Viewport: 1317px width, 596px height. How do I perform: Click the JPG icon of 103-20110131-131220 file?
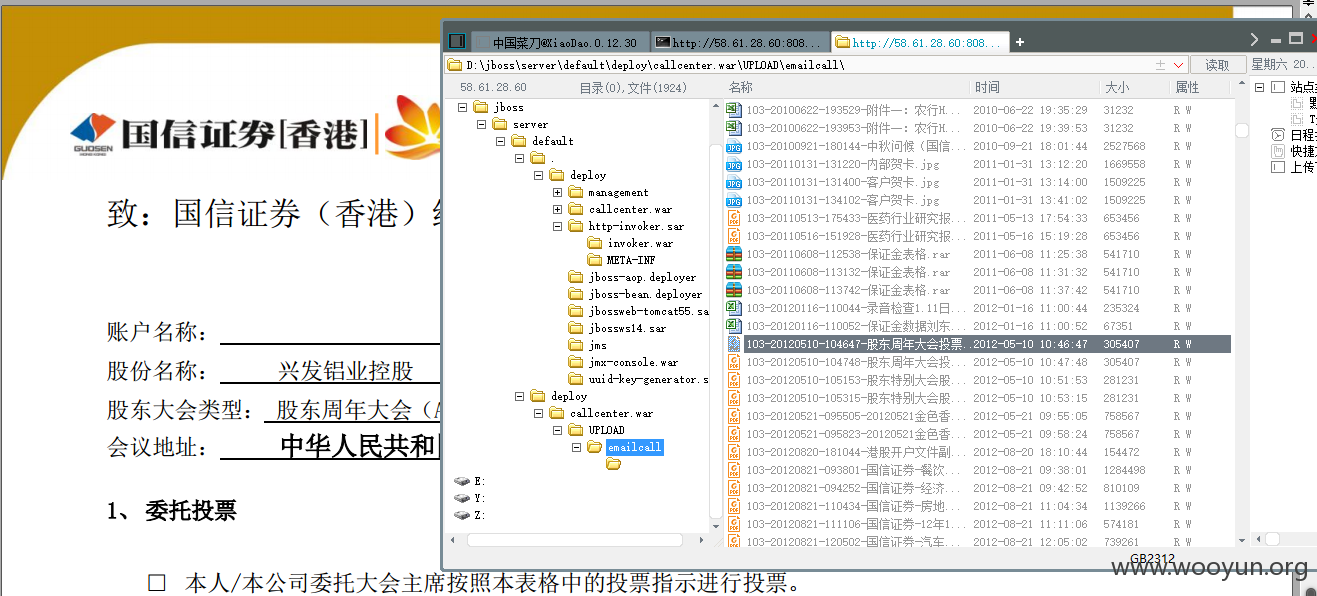pos(733,164)
